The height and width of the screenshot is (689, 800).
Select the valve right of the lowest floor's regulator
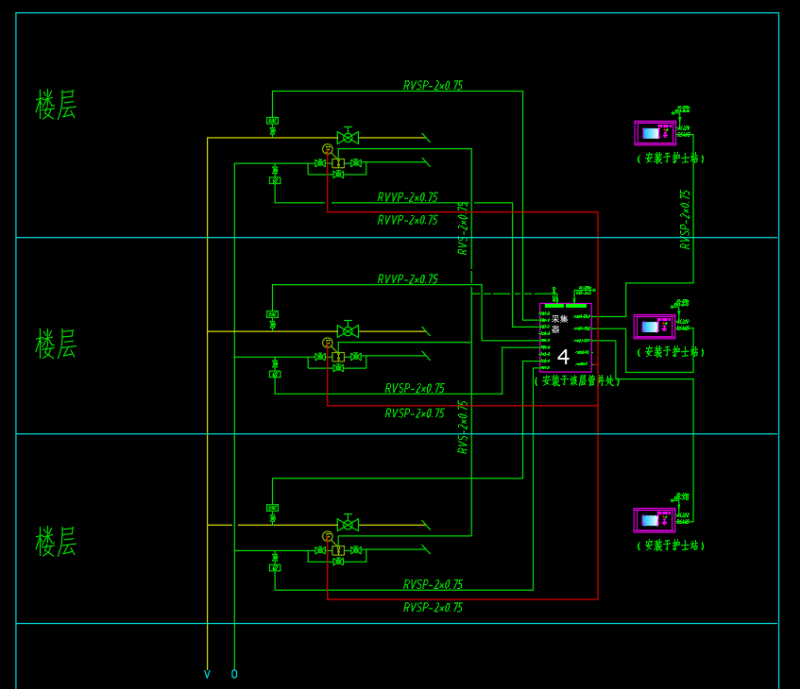click(x=356, y=551)
